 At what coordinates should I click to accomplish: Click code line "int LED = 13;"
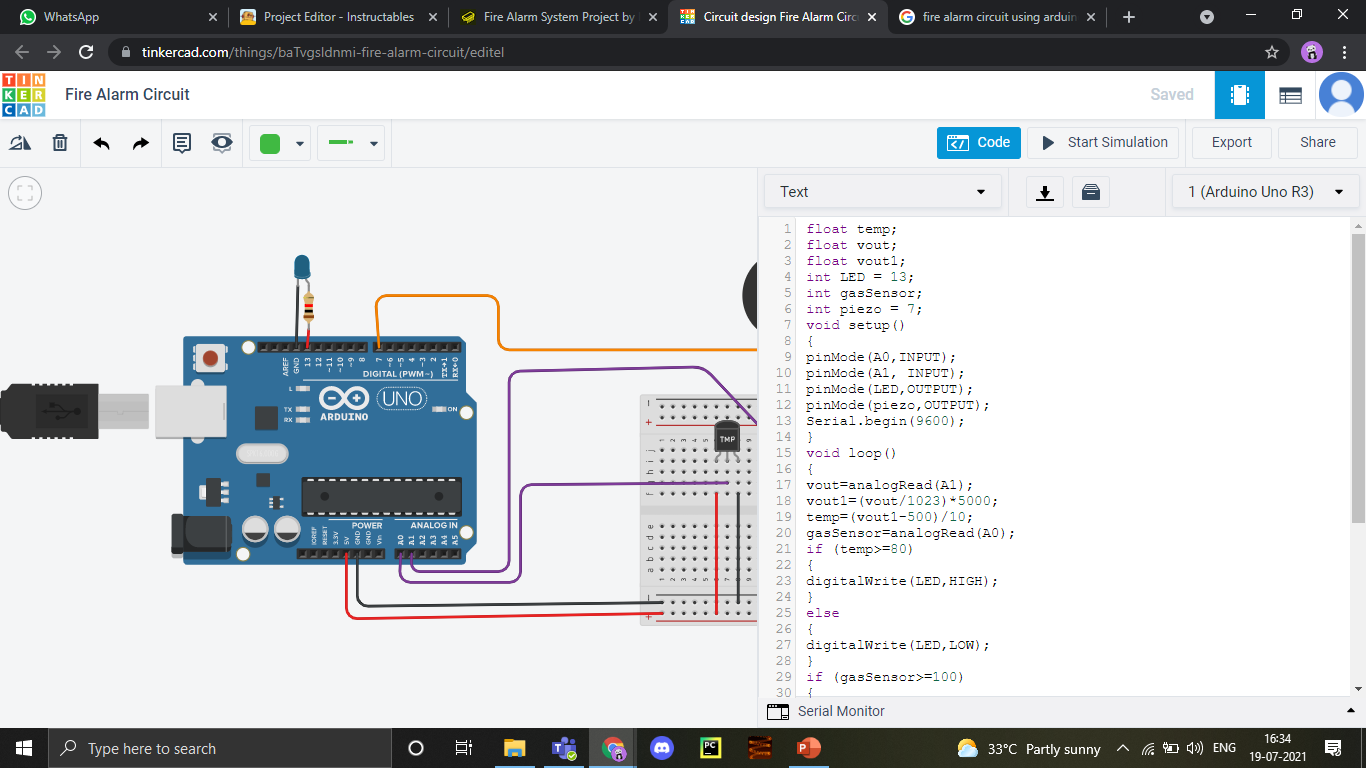tap(860, 277)
